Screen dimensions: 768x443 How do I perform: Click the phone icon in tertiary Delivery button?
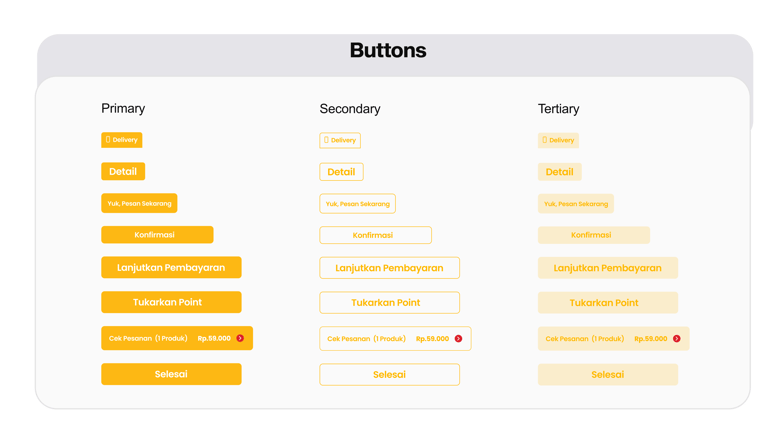point(545,140)
